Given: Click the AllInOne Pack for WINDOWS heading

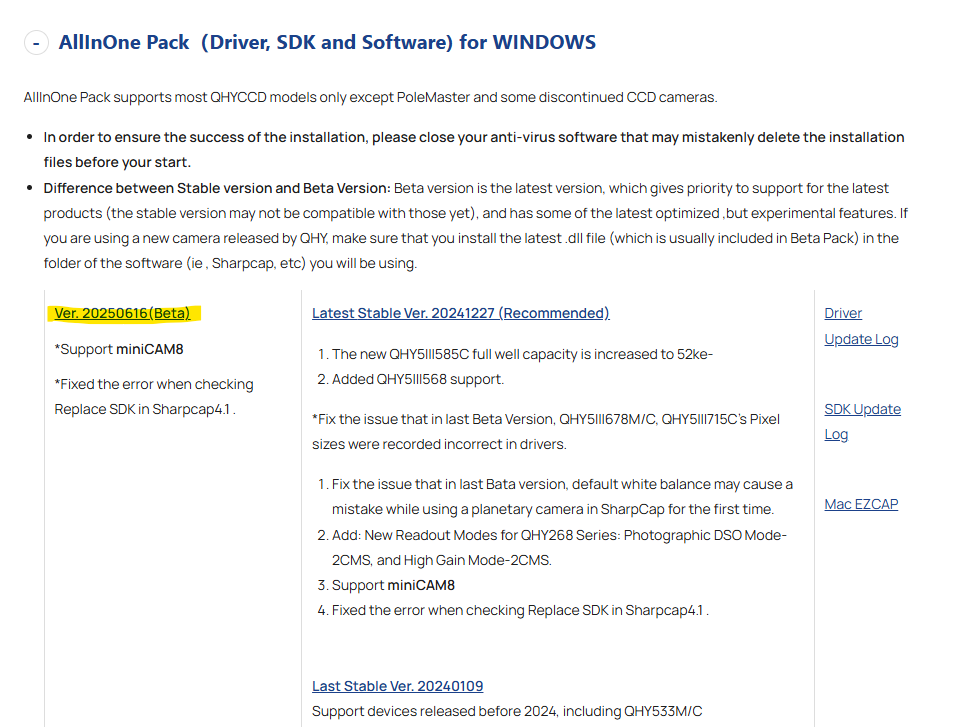Looking at the screenshot, I should 327,42.
